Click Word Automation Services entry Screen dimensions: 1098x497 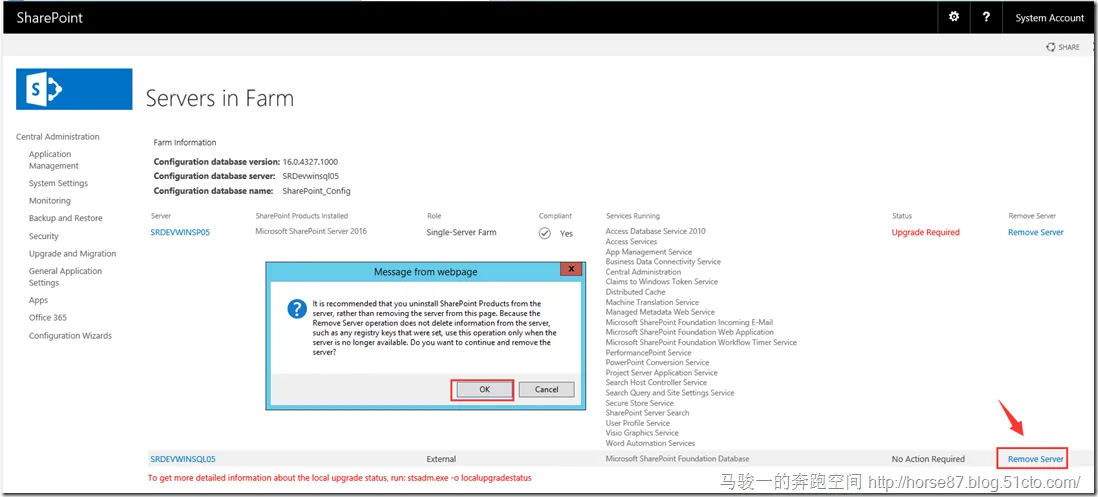click(651, 443)
